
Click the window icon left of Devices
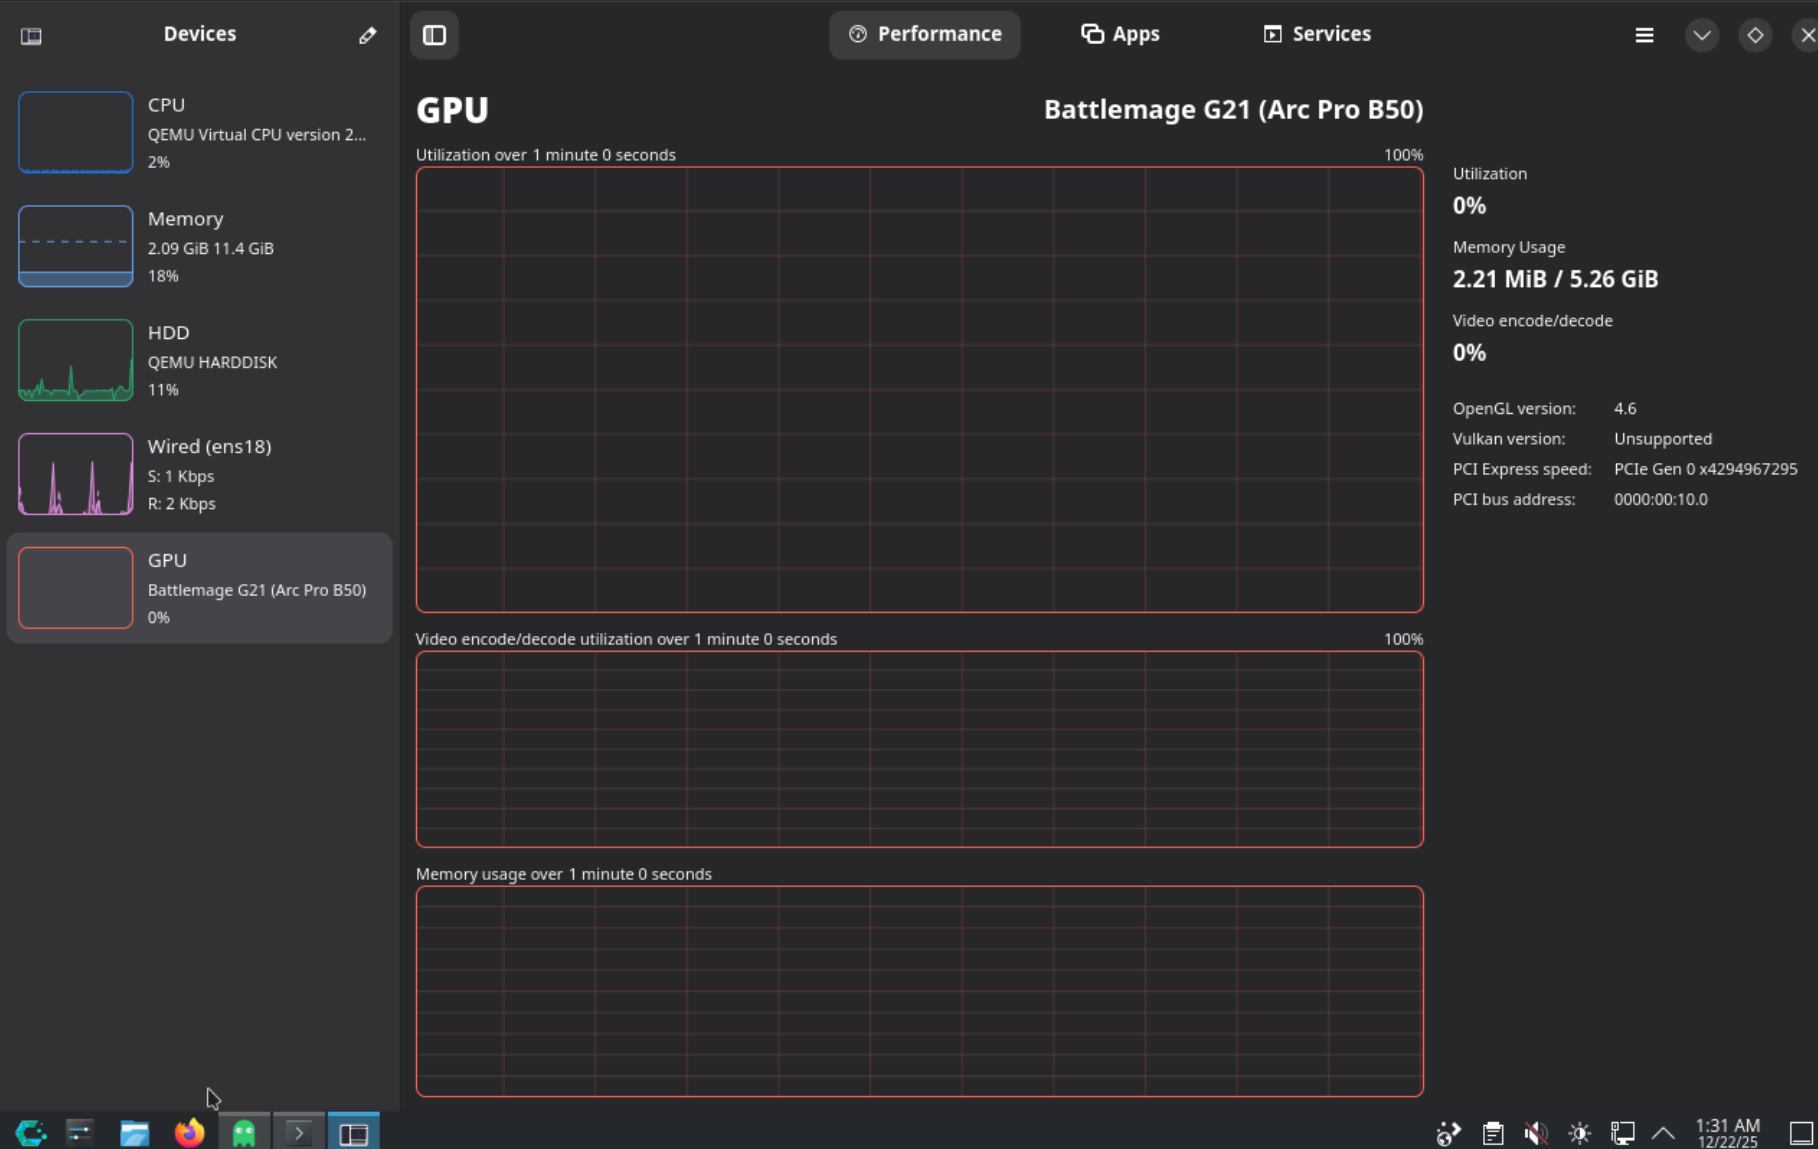31,36
